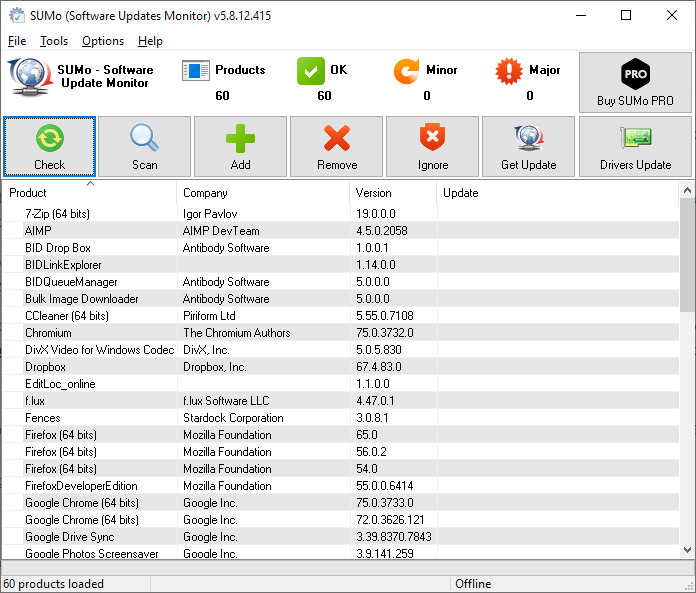Click the Get Update globe button
This screenshot has width=696, height=593.
point(528,146)
